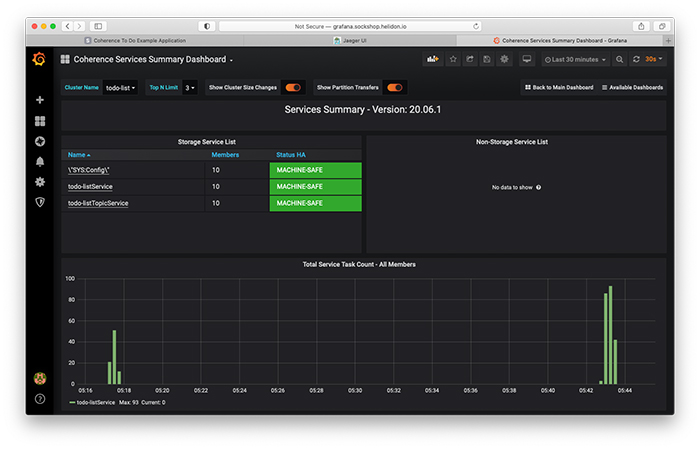Screen dimensions: 700x449
Task: Open the todo-listService link
Action: tap(90, 187)
